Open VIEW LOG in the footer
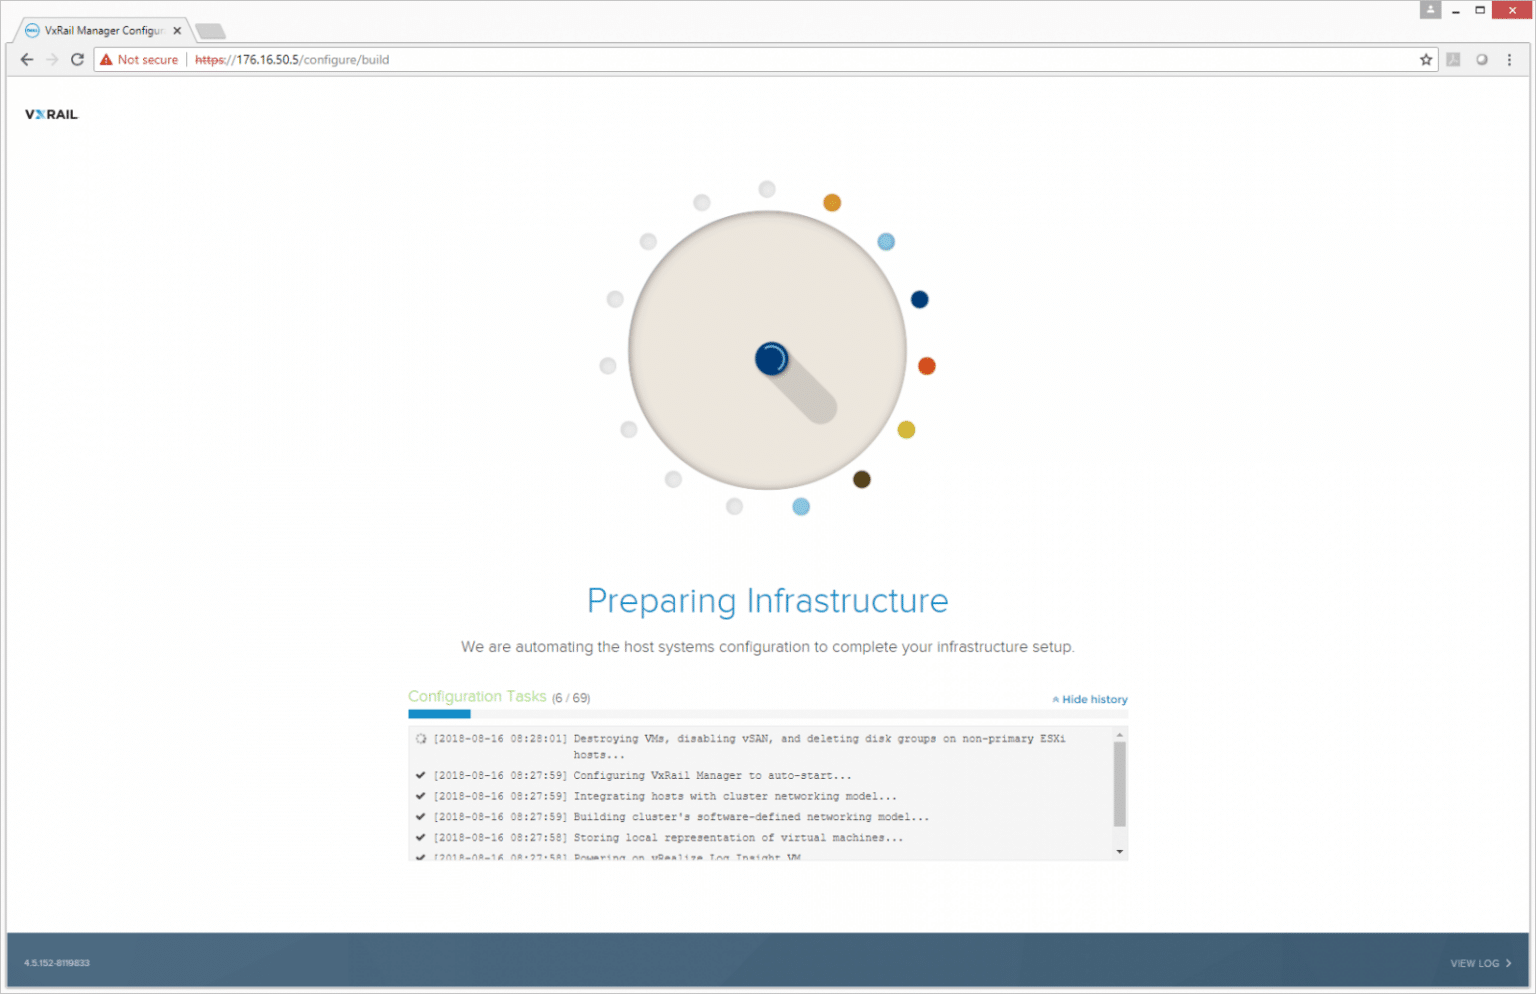1536x994 pixels. pyautogui.click(x=1481, y=963)
